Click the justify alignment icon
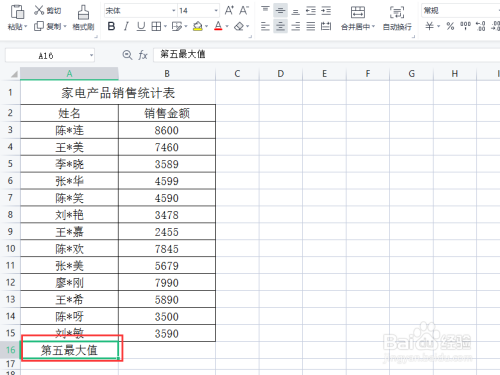500x375 pixels. pos(311,26)
